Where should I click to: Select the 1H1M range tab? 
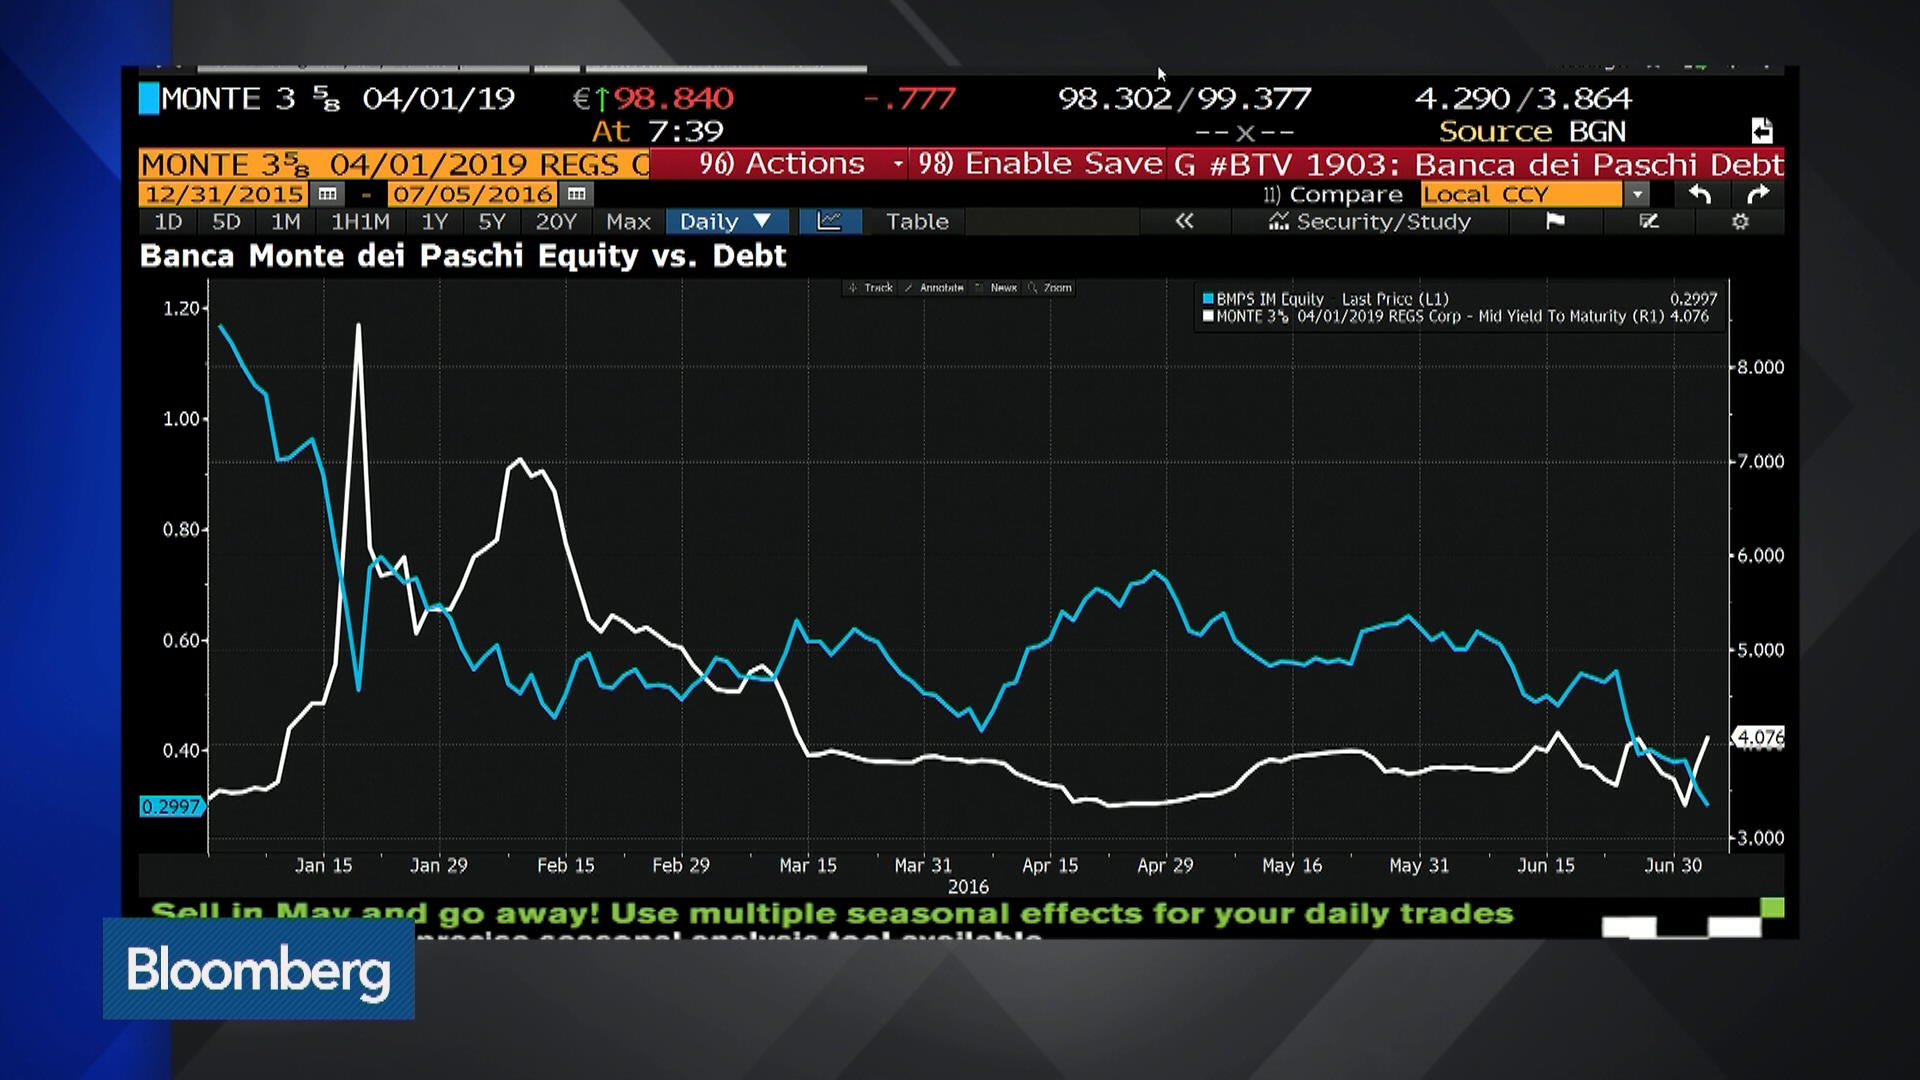(360, 221)
